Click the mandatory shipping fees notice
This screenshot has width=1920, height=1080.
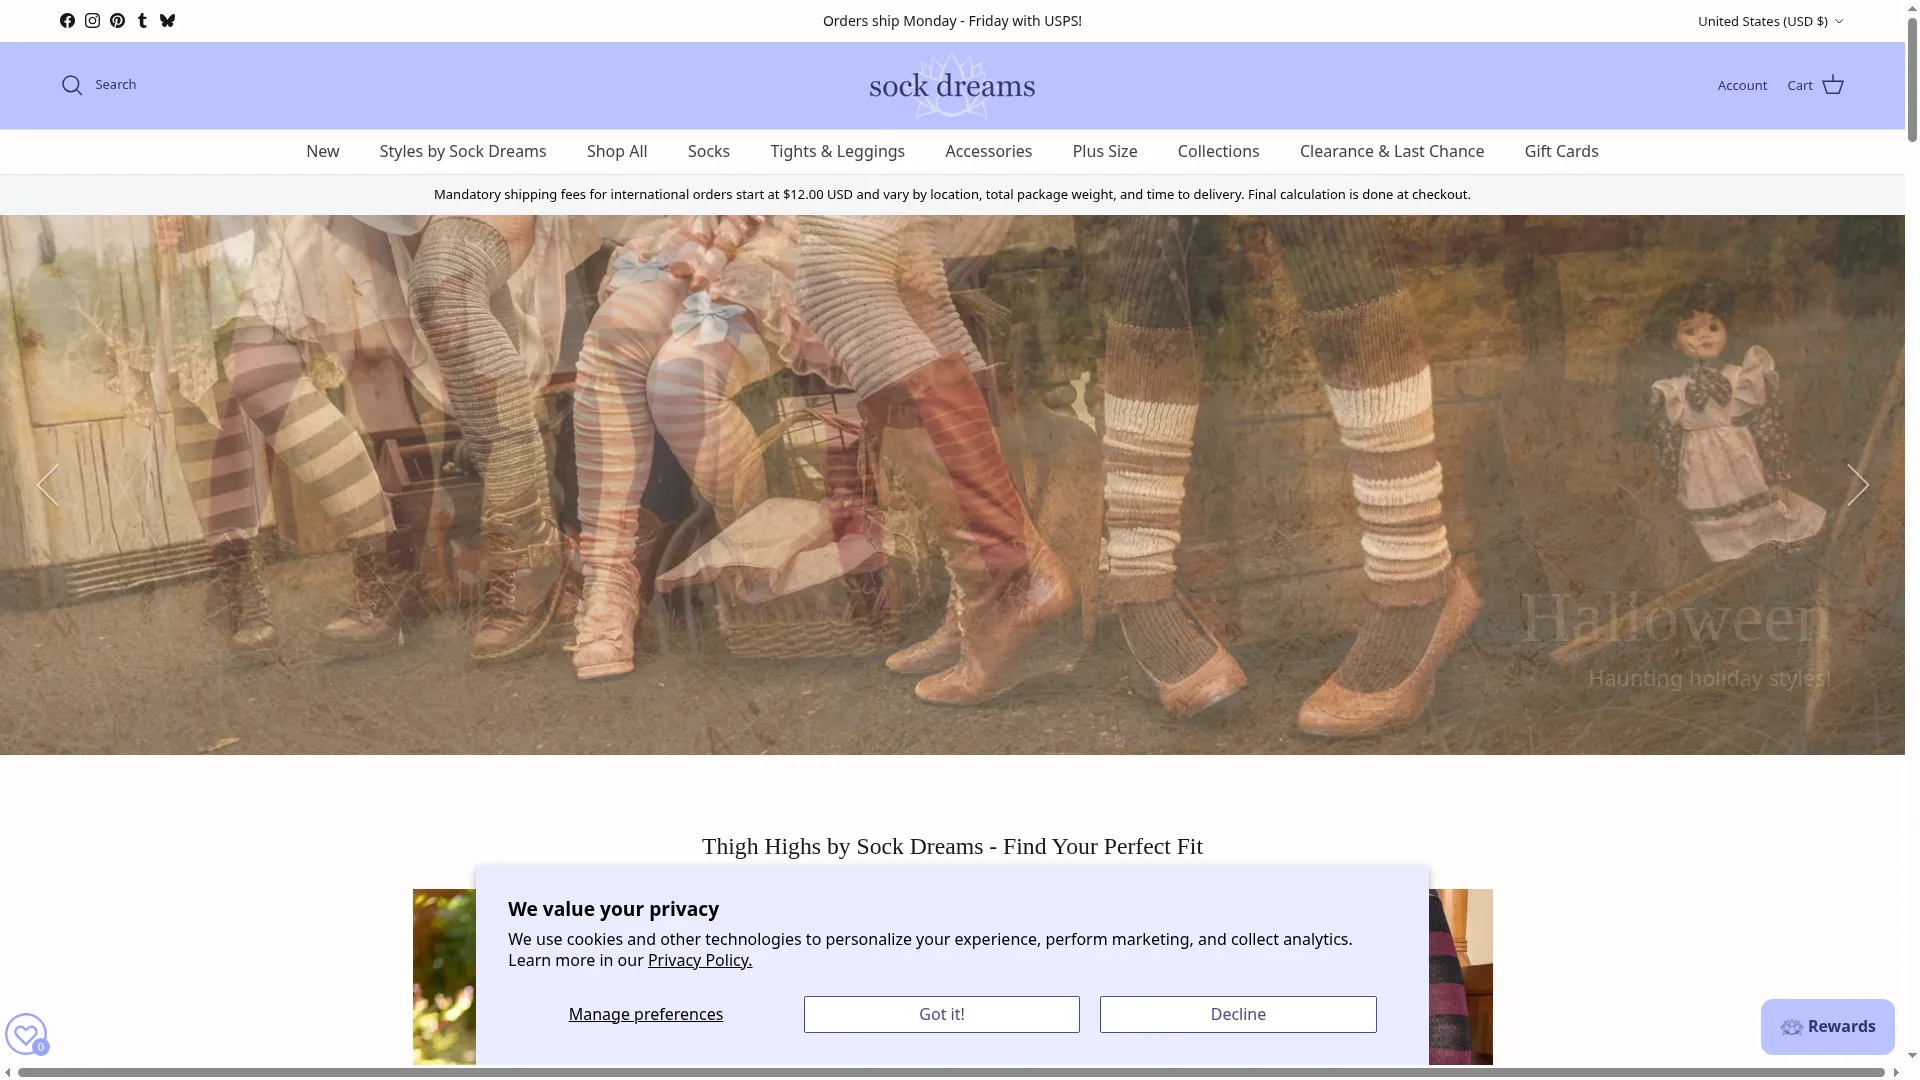point(952,194)
